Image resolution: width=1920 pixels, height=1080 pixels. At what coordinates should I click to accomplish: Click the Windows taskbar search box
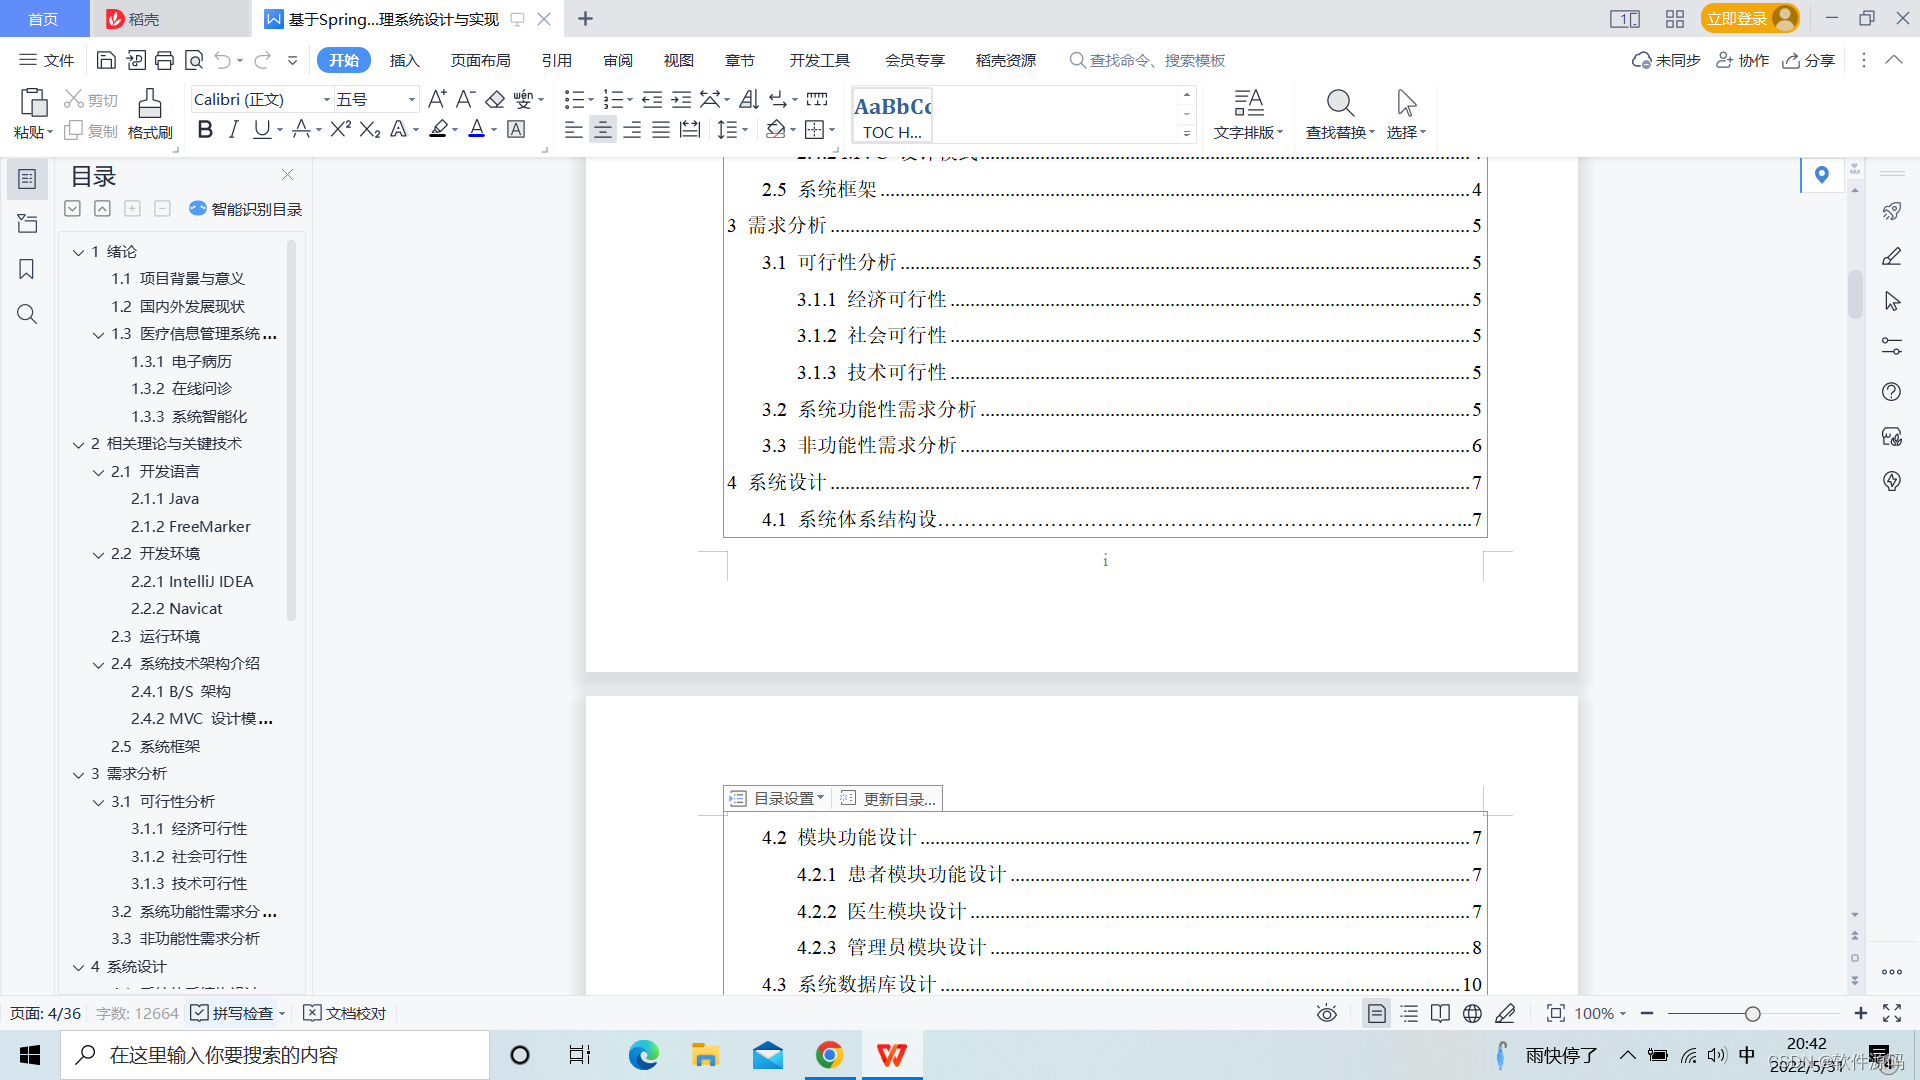tap(275, 1055)
